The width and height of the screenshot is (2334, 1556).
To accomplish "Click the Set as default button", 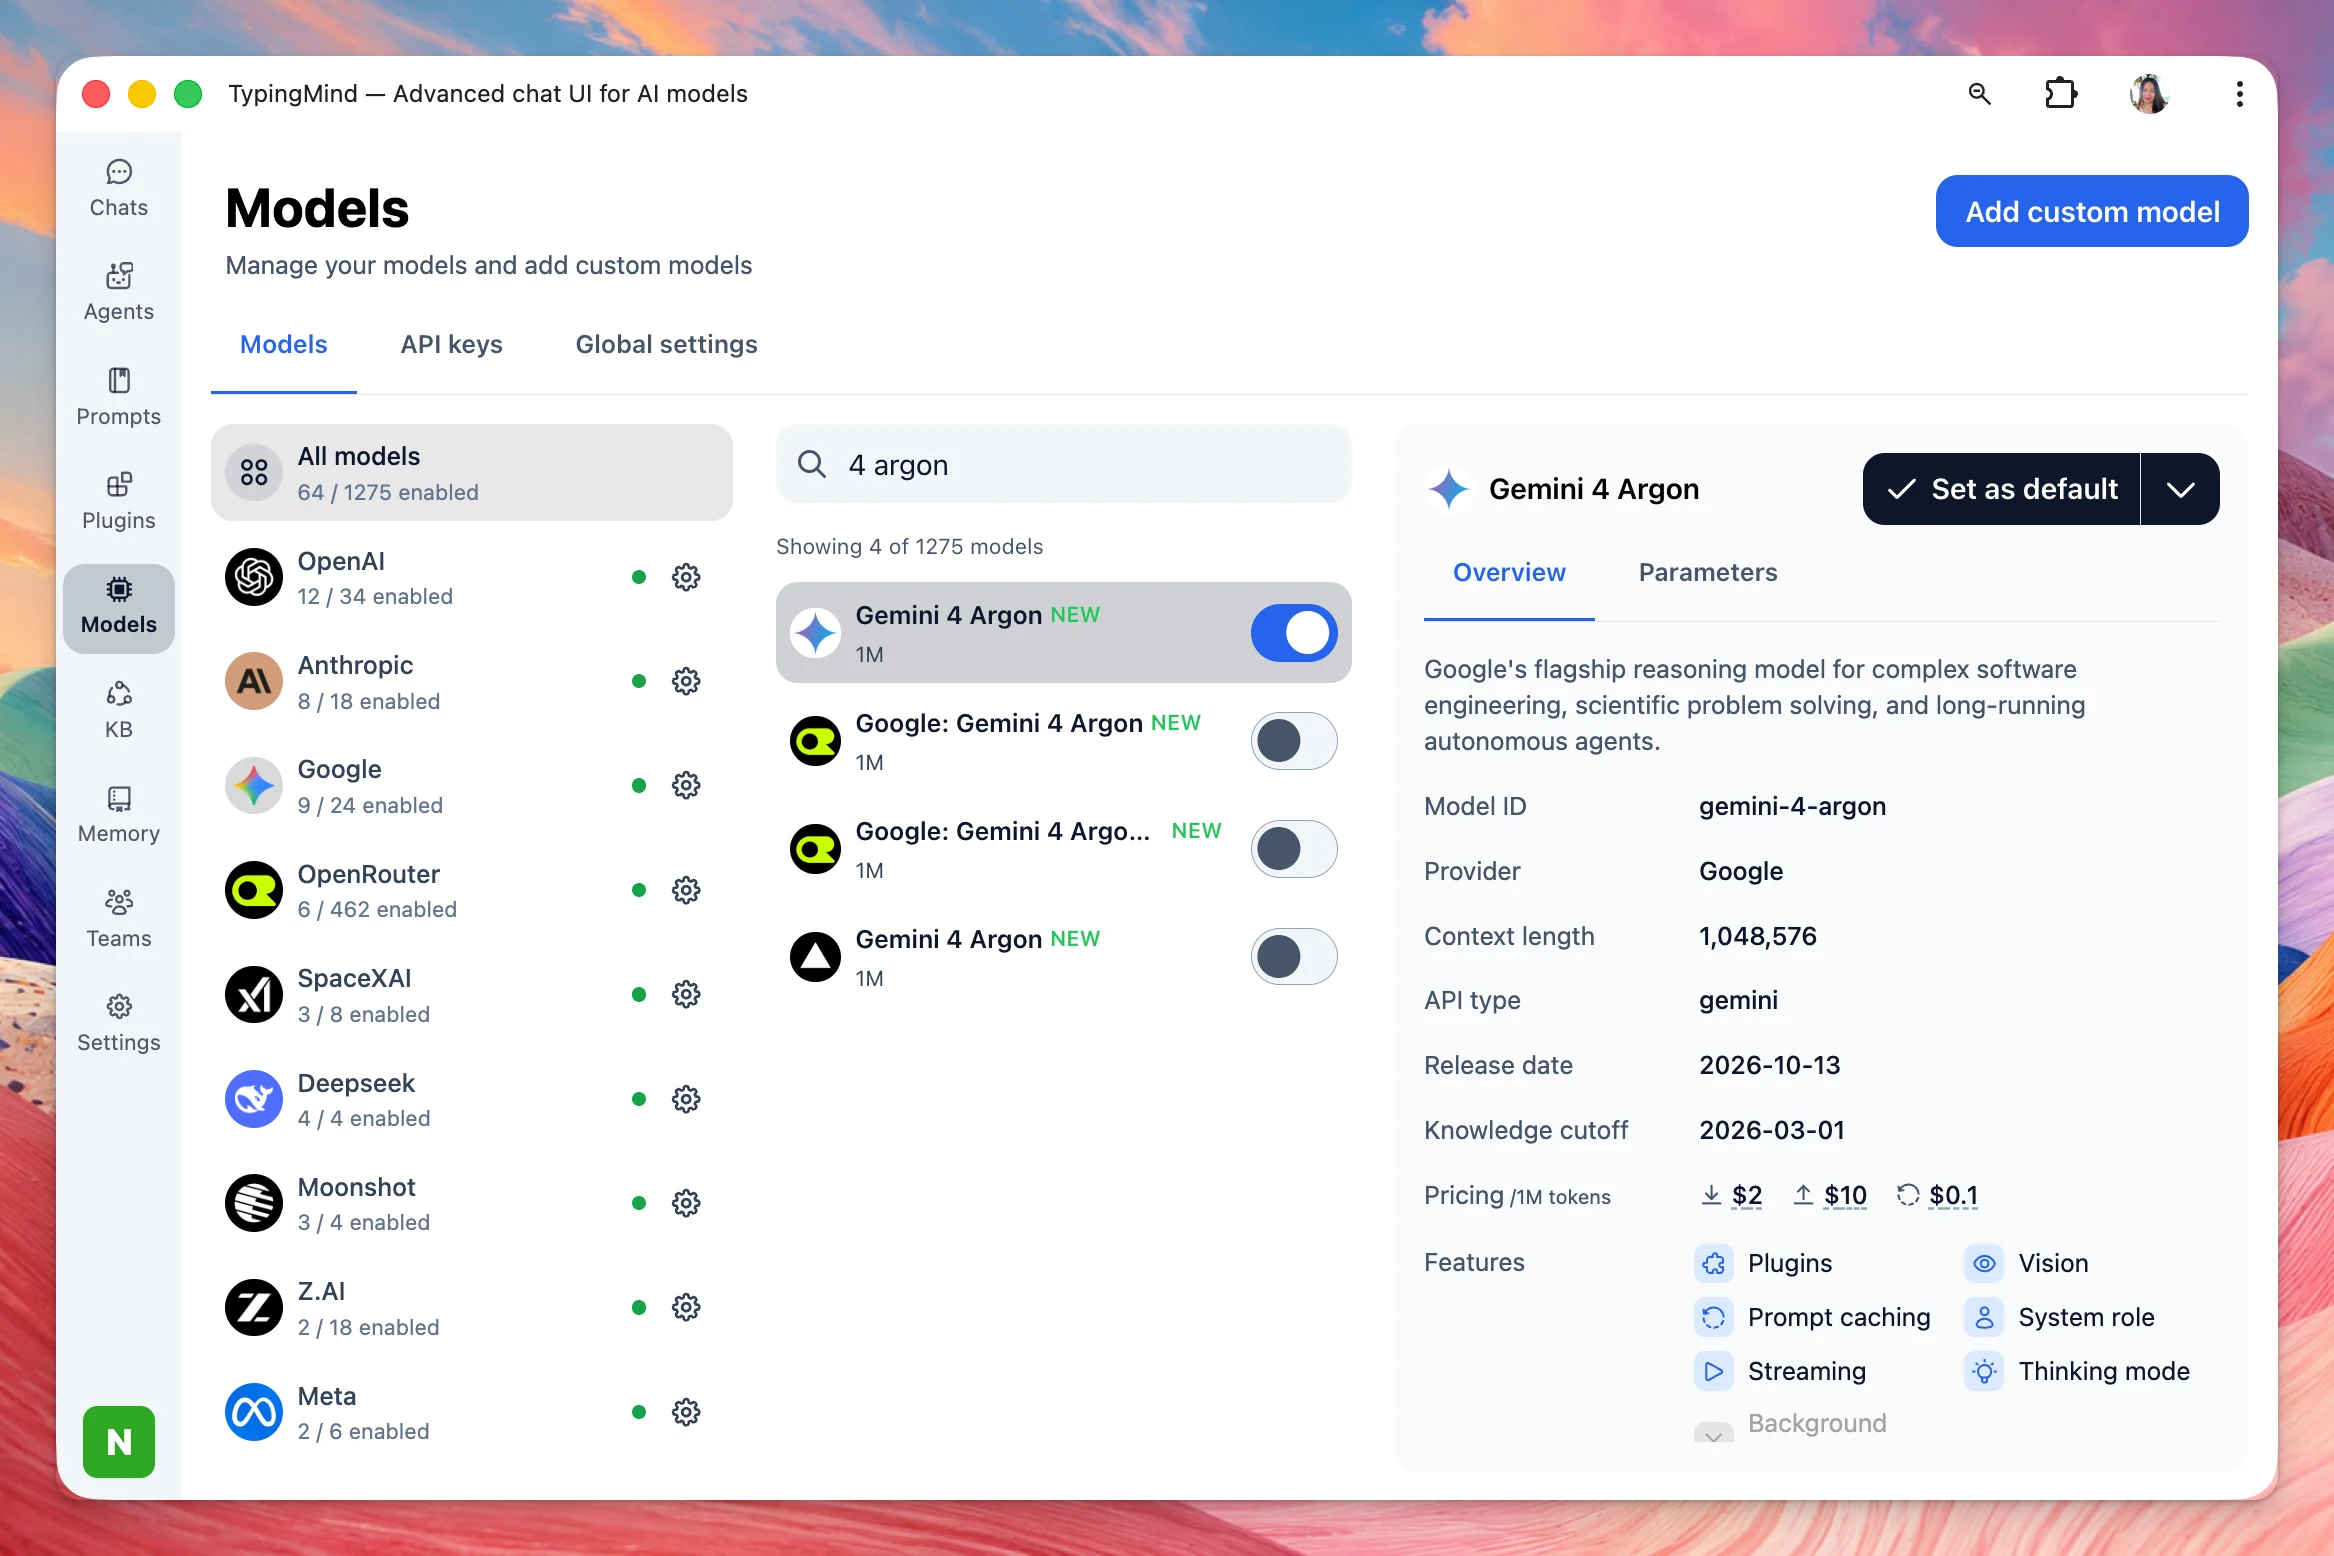I will [2002, 489].
